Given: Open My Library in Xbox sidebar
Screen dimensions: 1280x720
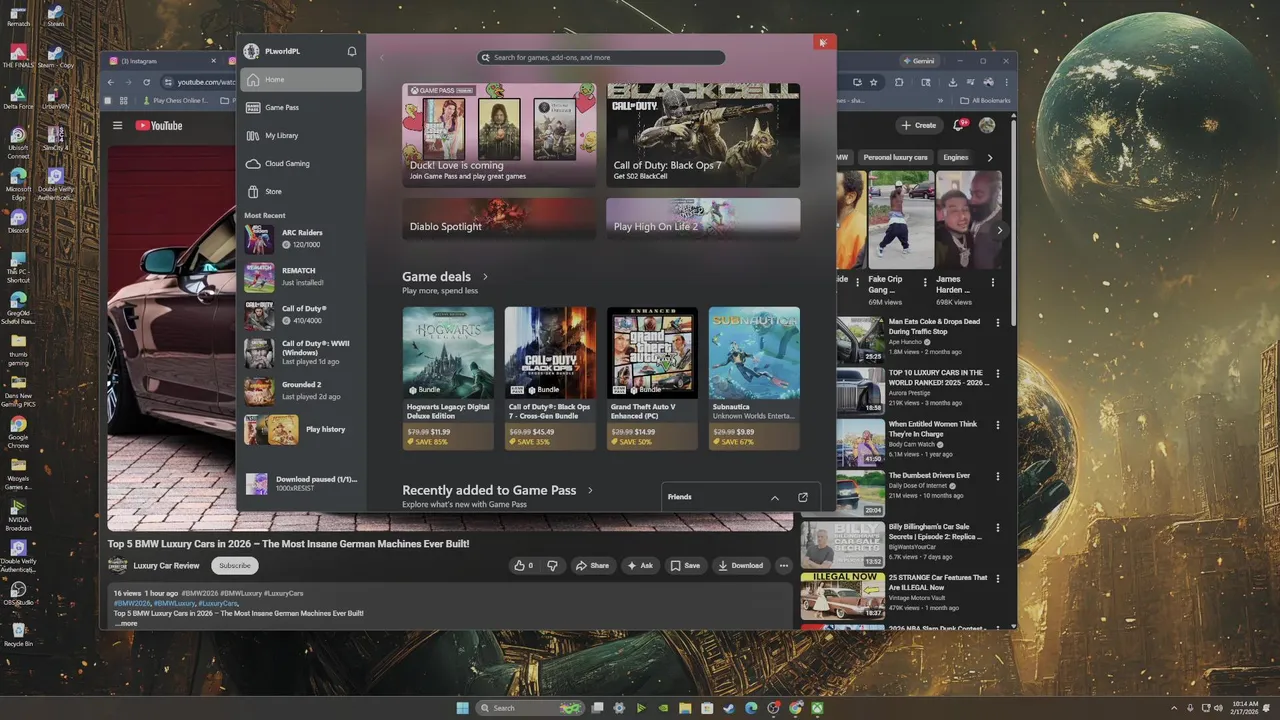Looking at the screenshot, I should pos(301,135).
